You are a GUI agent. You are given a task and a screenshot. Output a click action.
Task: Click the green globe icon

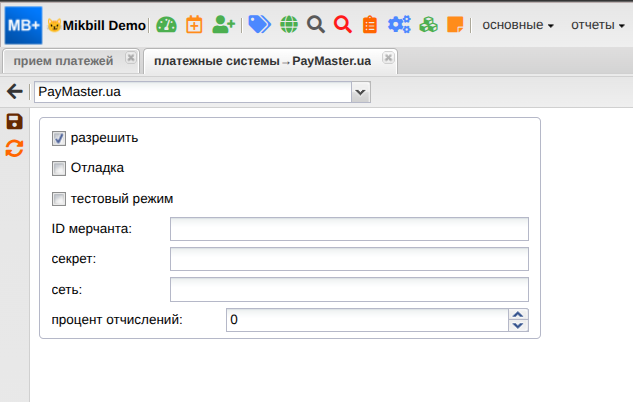click(x=289, y=25)
